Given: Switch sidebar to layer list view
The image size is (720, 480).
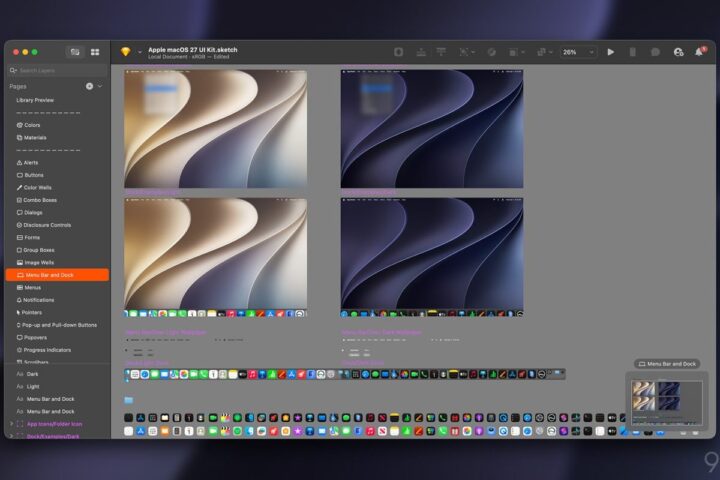Looking at the screenshot, I should coord(75,52).
